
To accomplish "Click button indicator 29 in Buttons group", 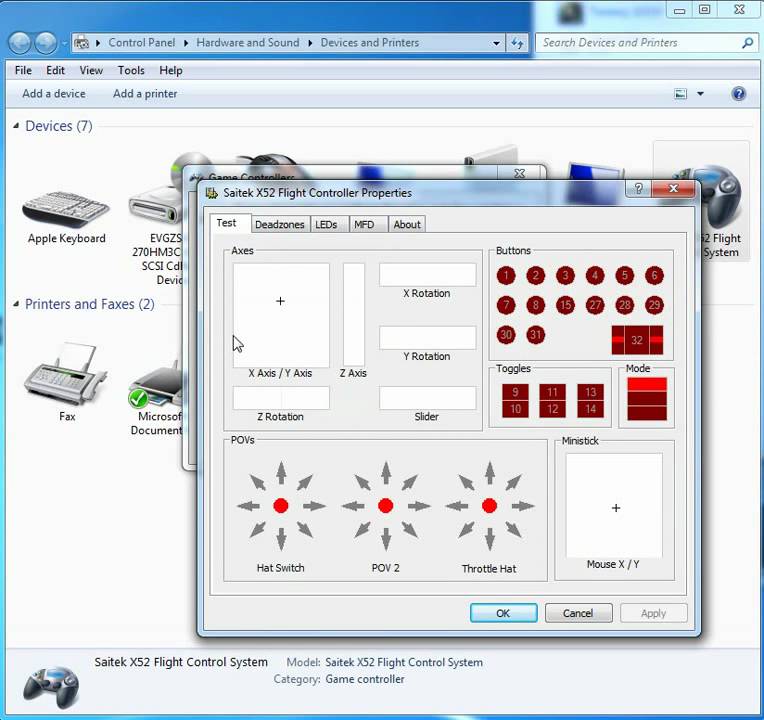I will tap(654, 305).
